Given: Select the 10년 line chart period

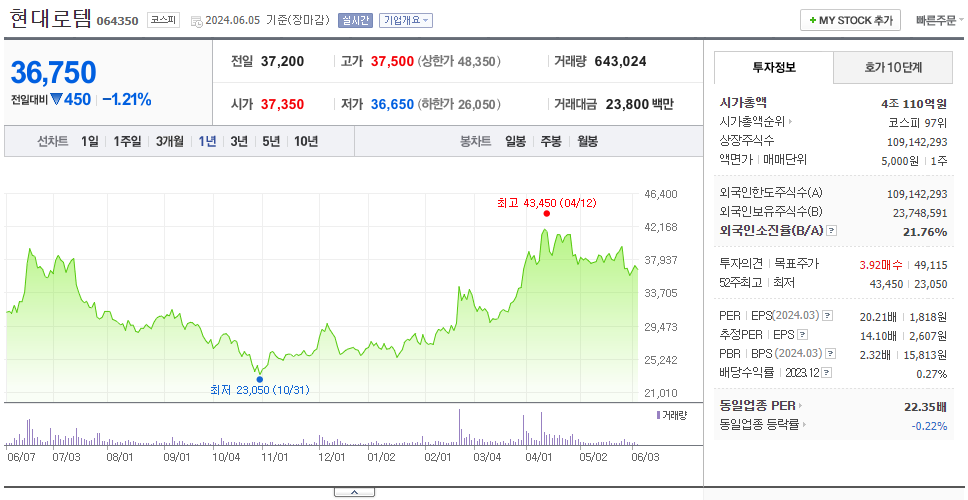Looking at the screenshot, I should 306,141.
